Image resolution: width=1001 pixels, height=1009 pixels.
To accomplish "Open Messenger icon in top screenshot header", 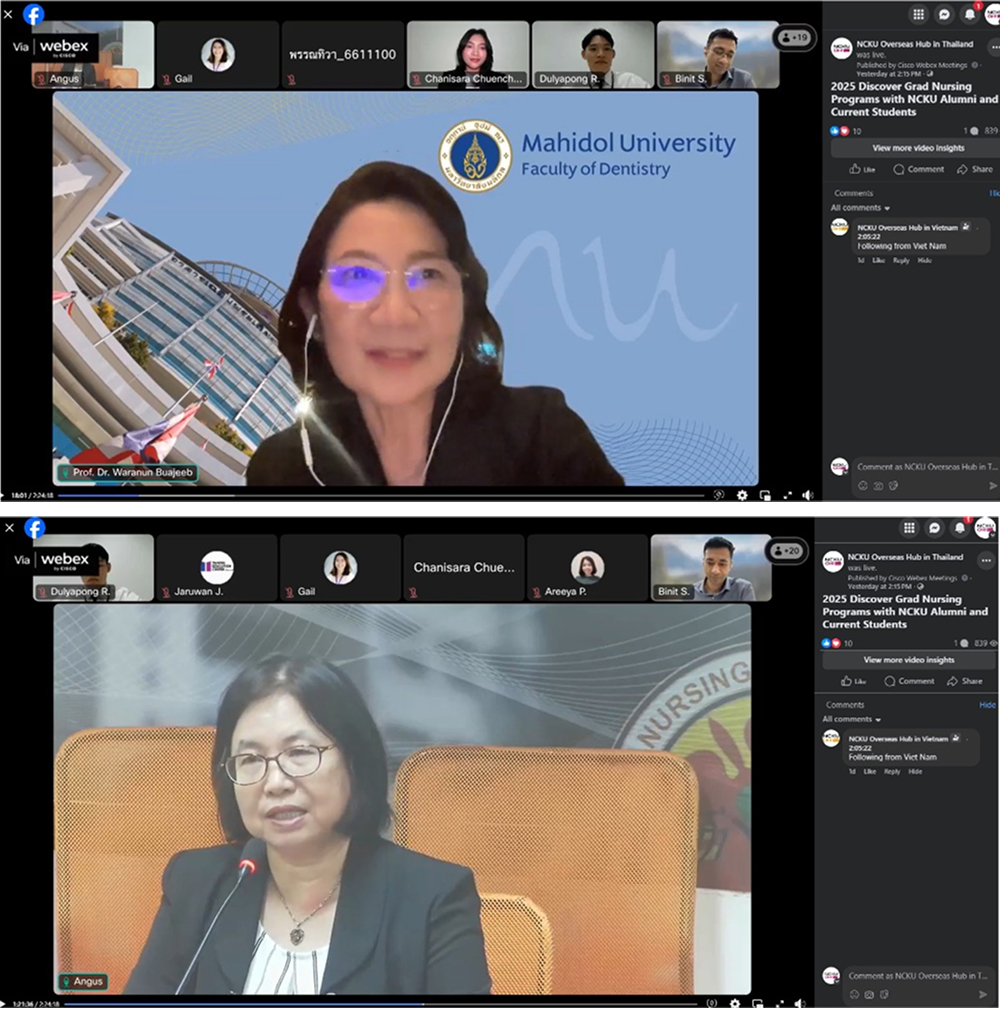I will point(944,14).
